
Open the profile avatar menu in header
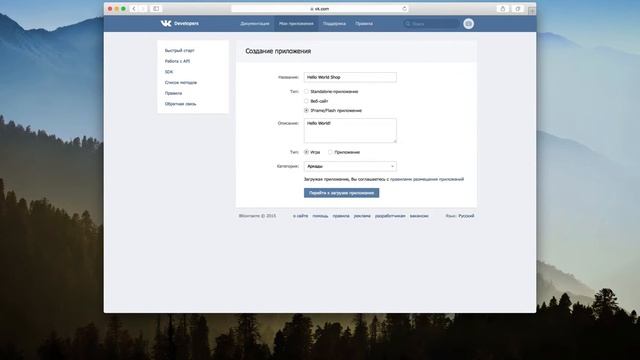[469, 24]
